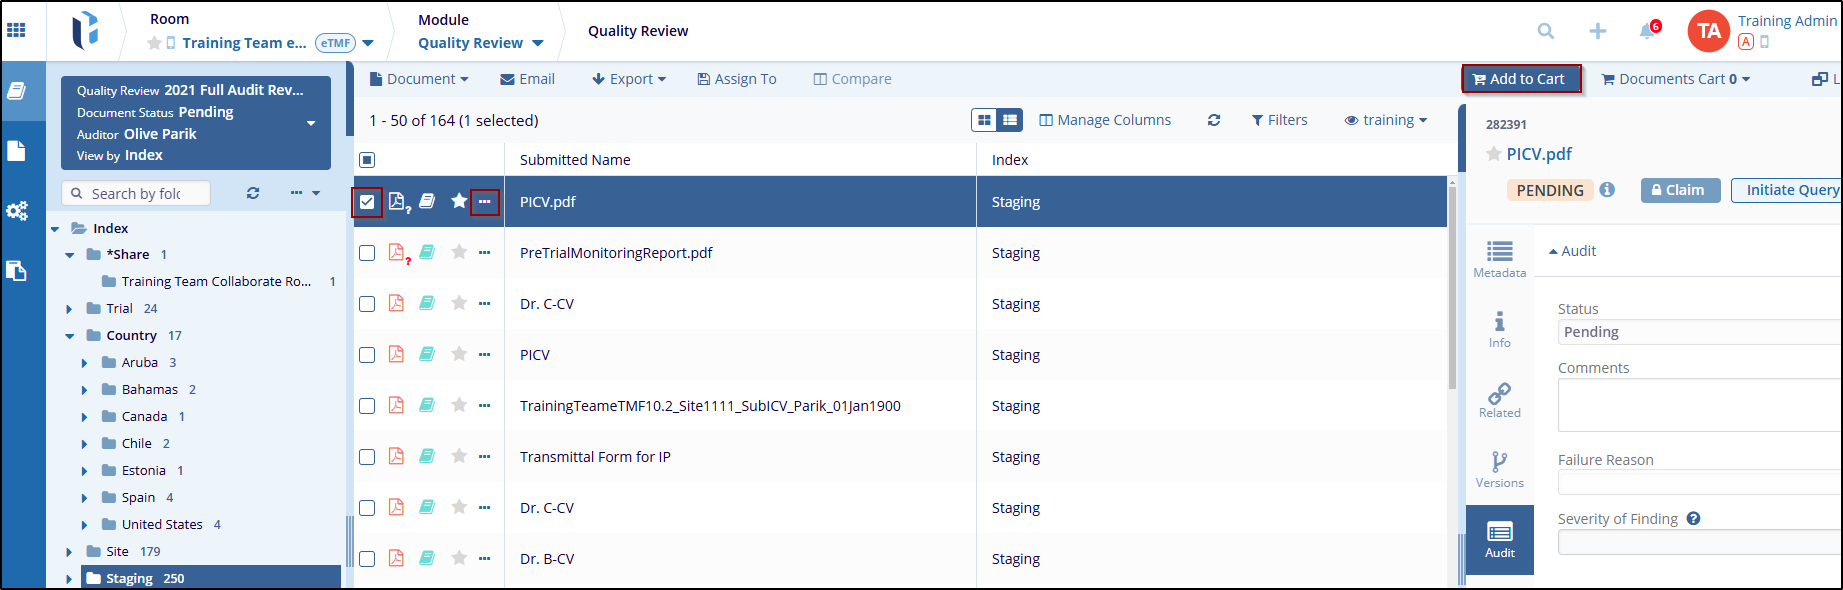This screenshot has width=1843, height=590.
Task: Click the info icon next to PENDING
Action: click(1607, 190)
